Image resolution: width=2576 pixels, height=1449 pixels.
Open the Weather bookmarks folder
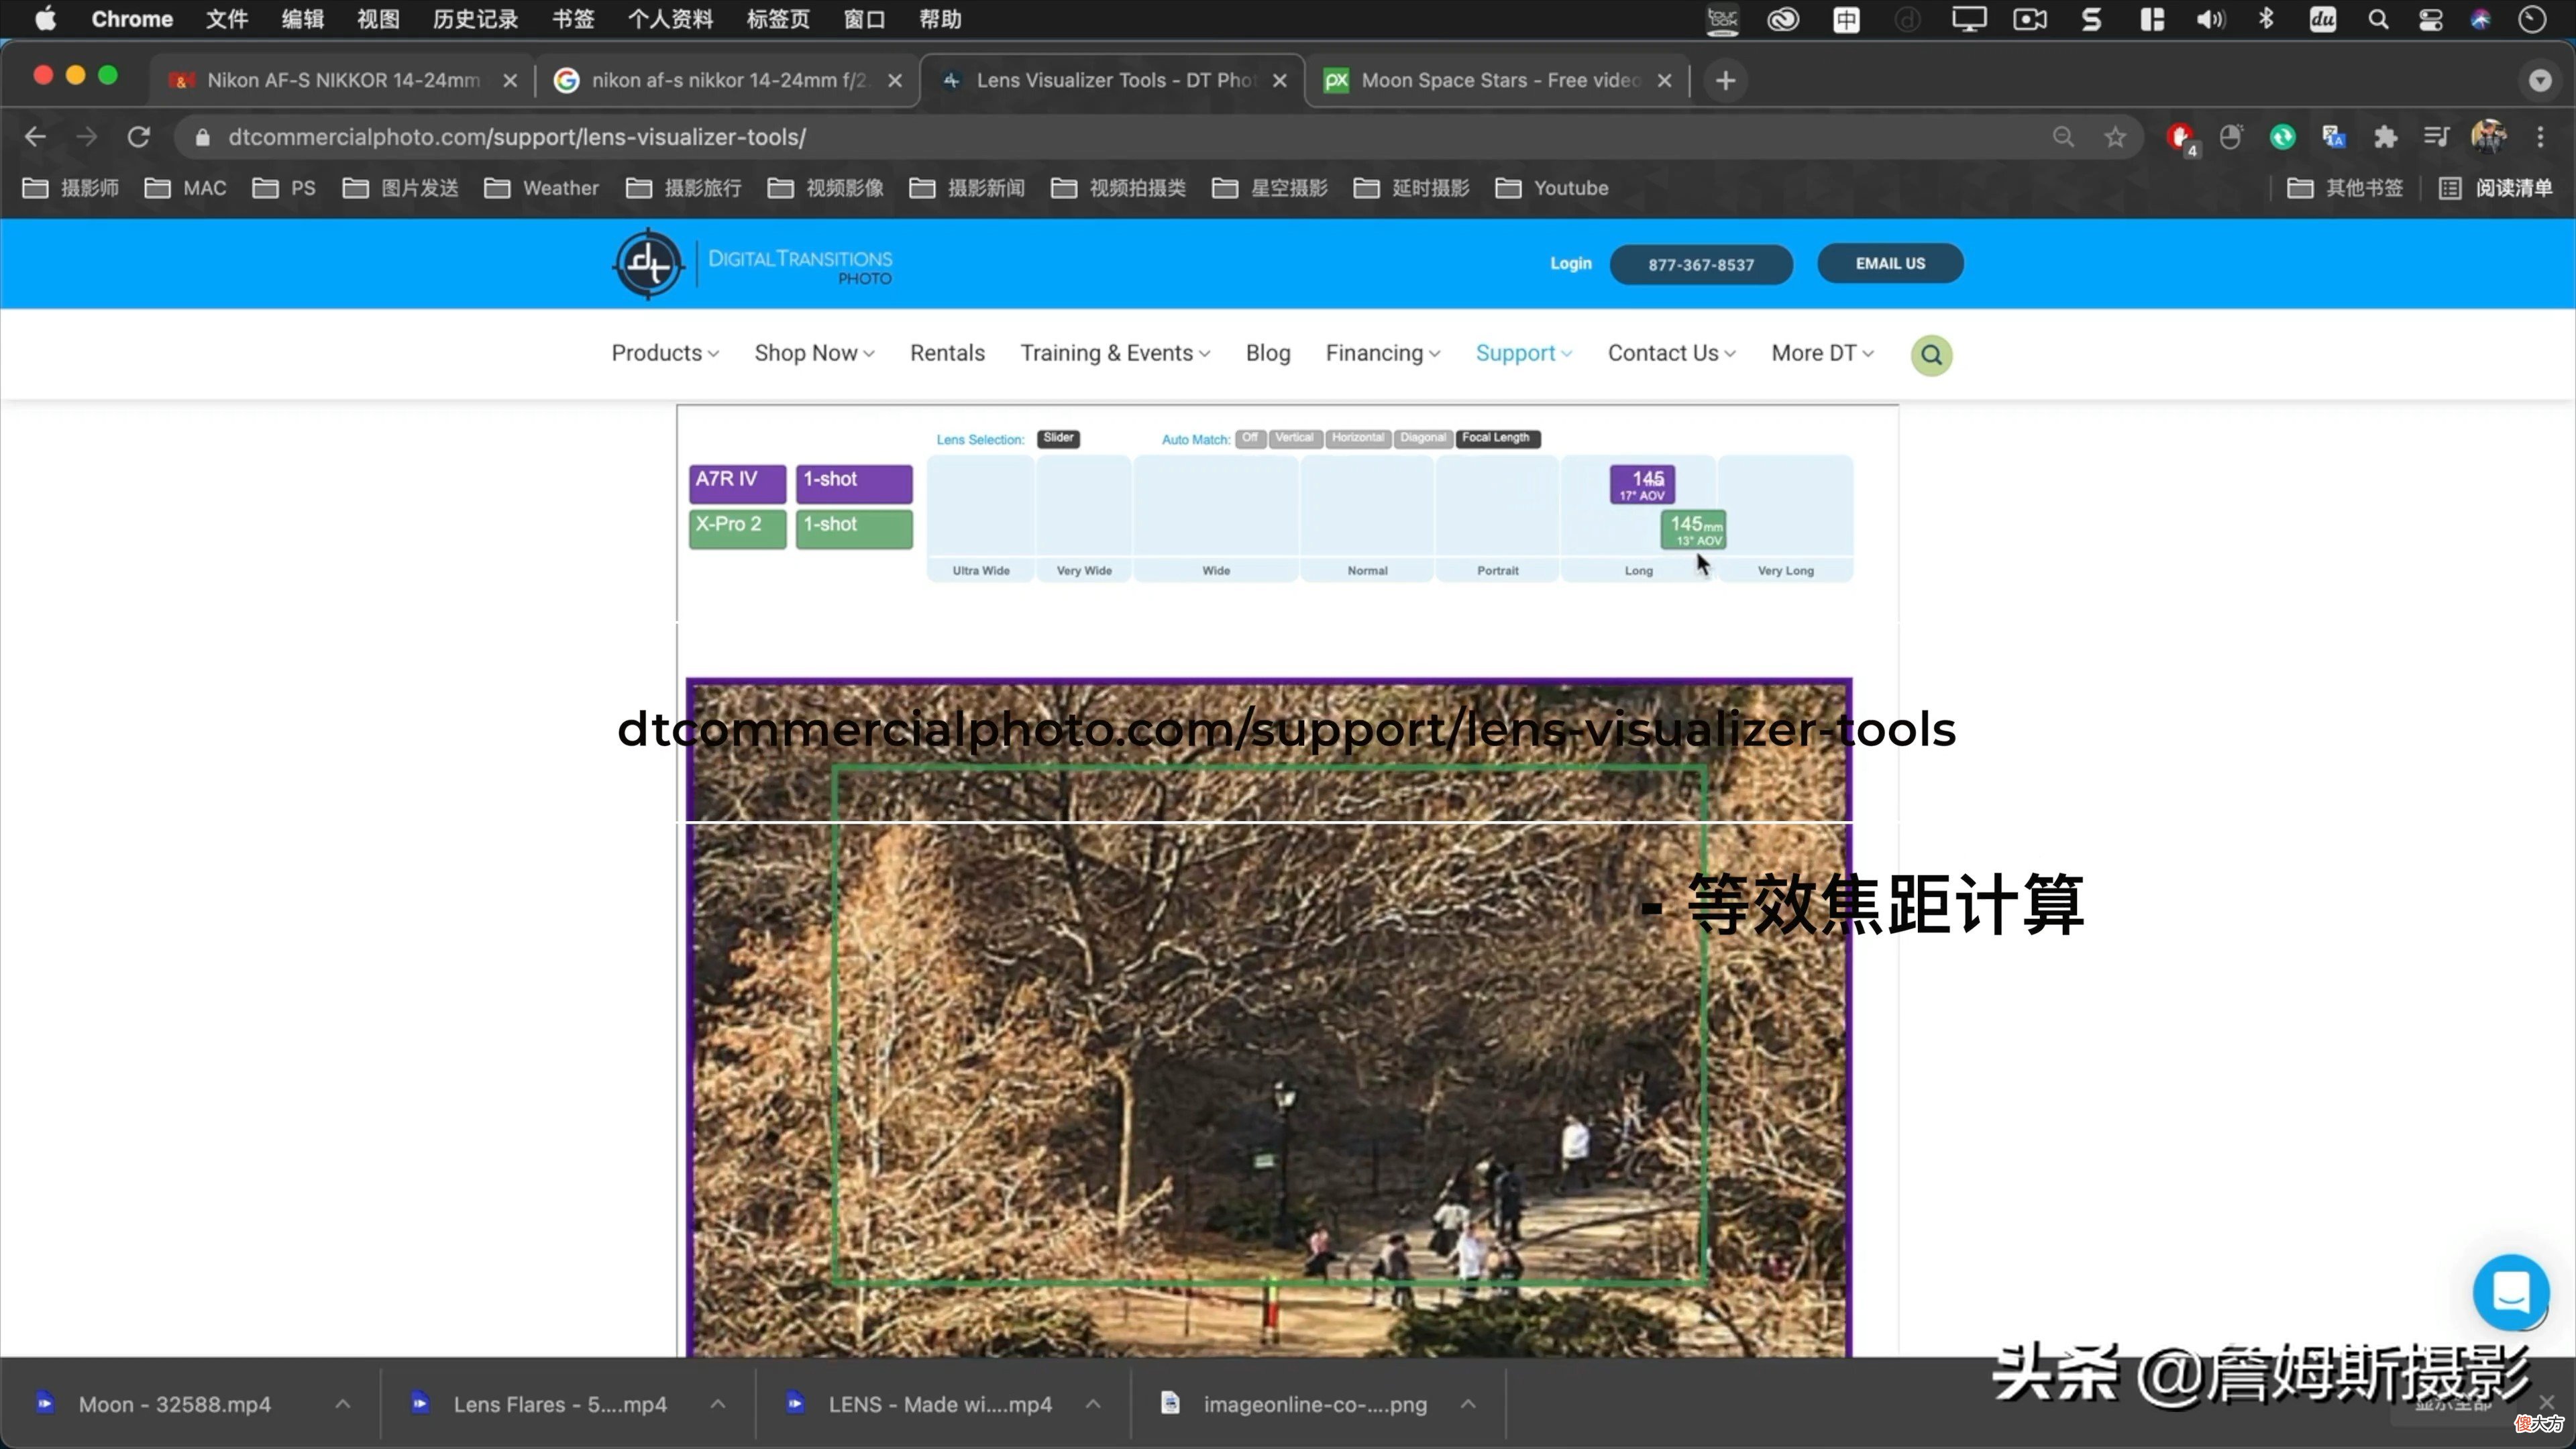point(541,188)
